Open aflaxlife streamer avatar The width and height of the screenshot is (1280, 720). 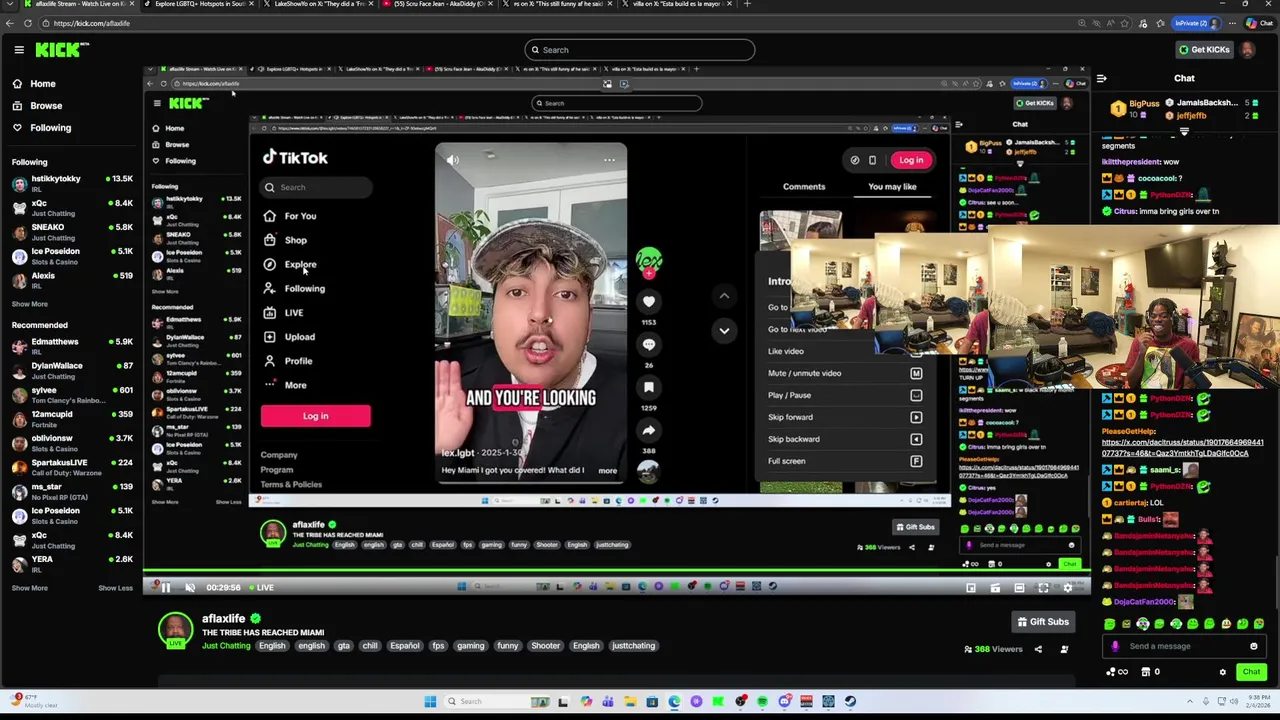tap(176, 630)
